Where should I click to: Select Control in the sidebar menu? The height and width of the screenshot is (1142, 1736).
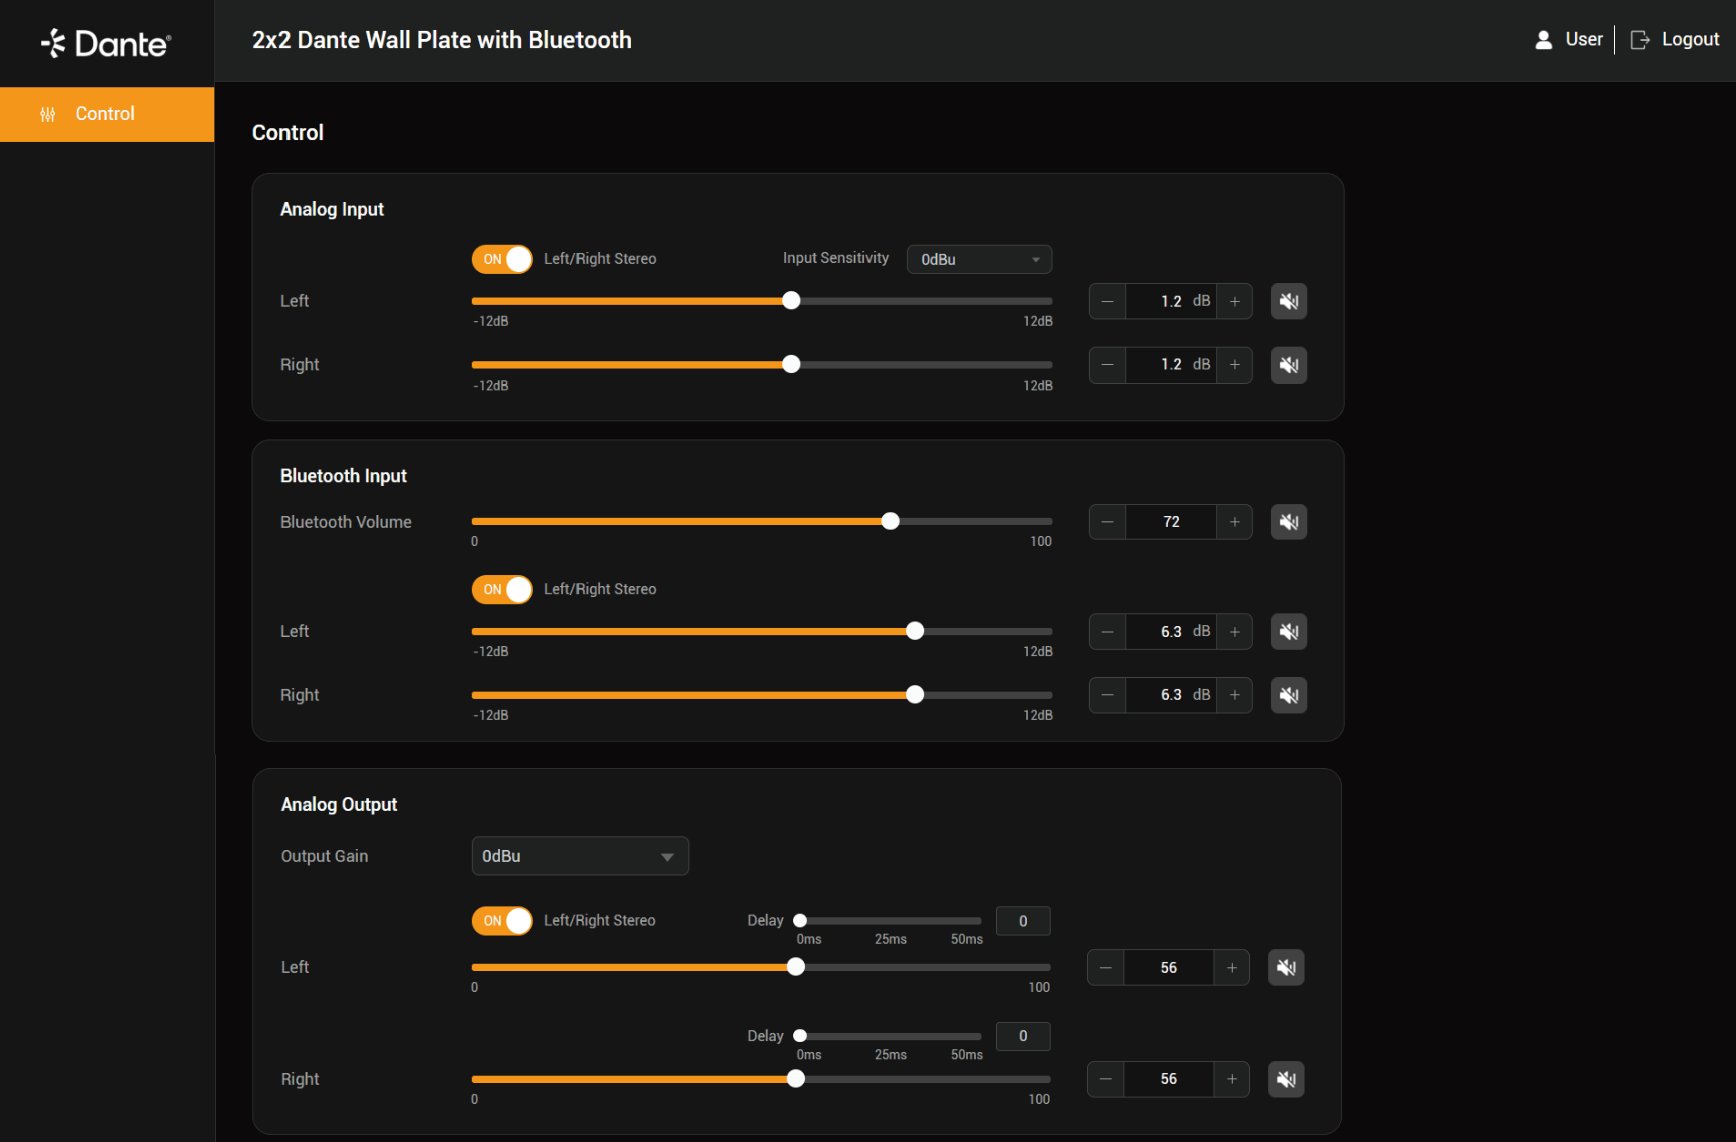105,113
